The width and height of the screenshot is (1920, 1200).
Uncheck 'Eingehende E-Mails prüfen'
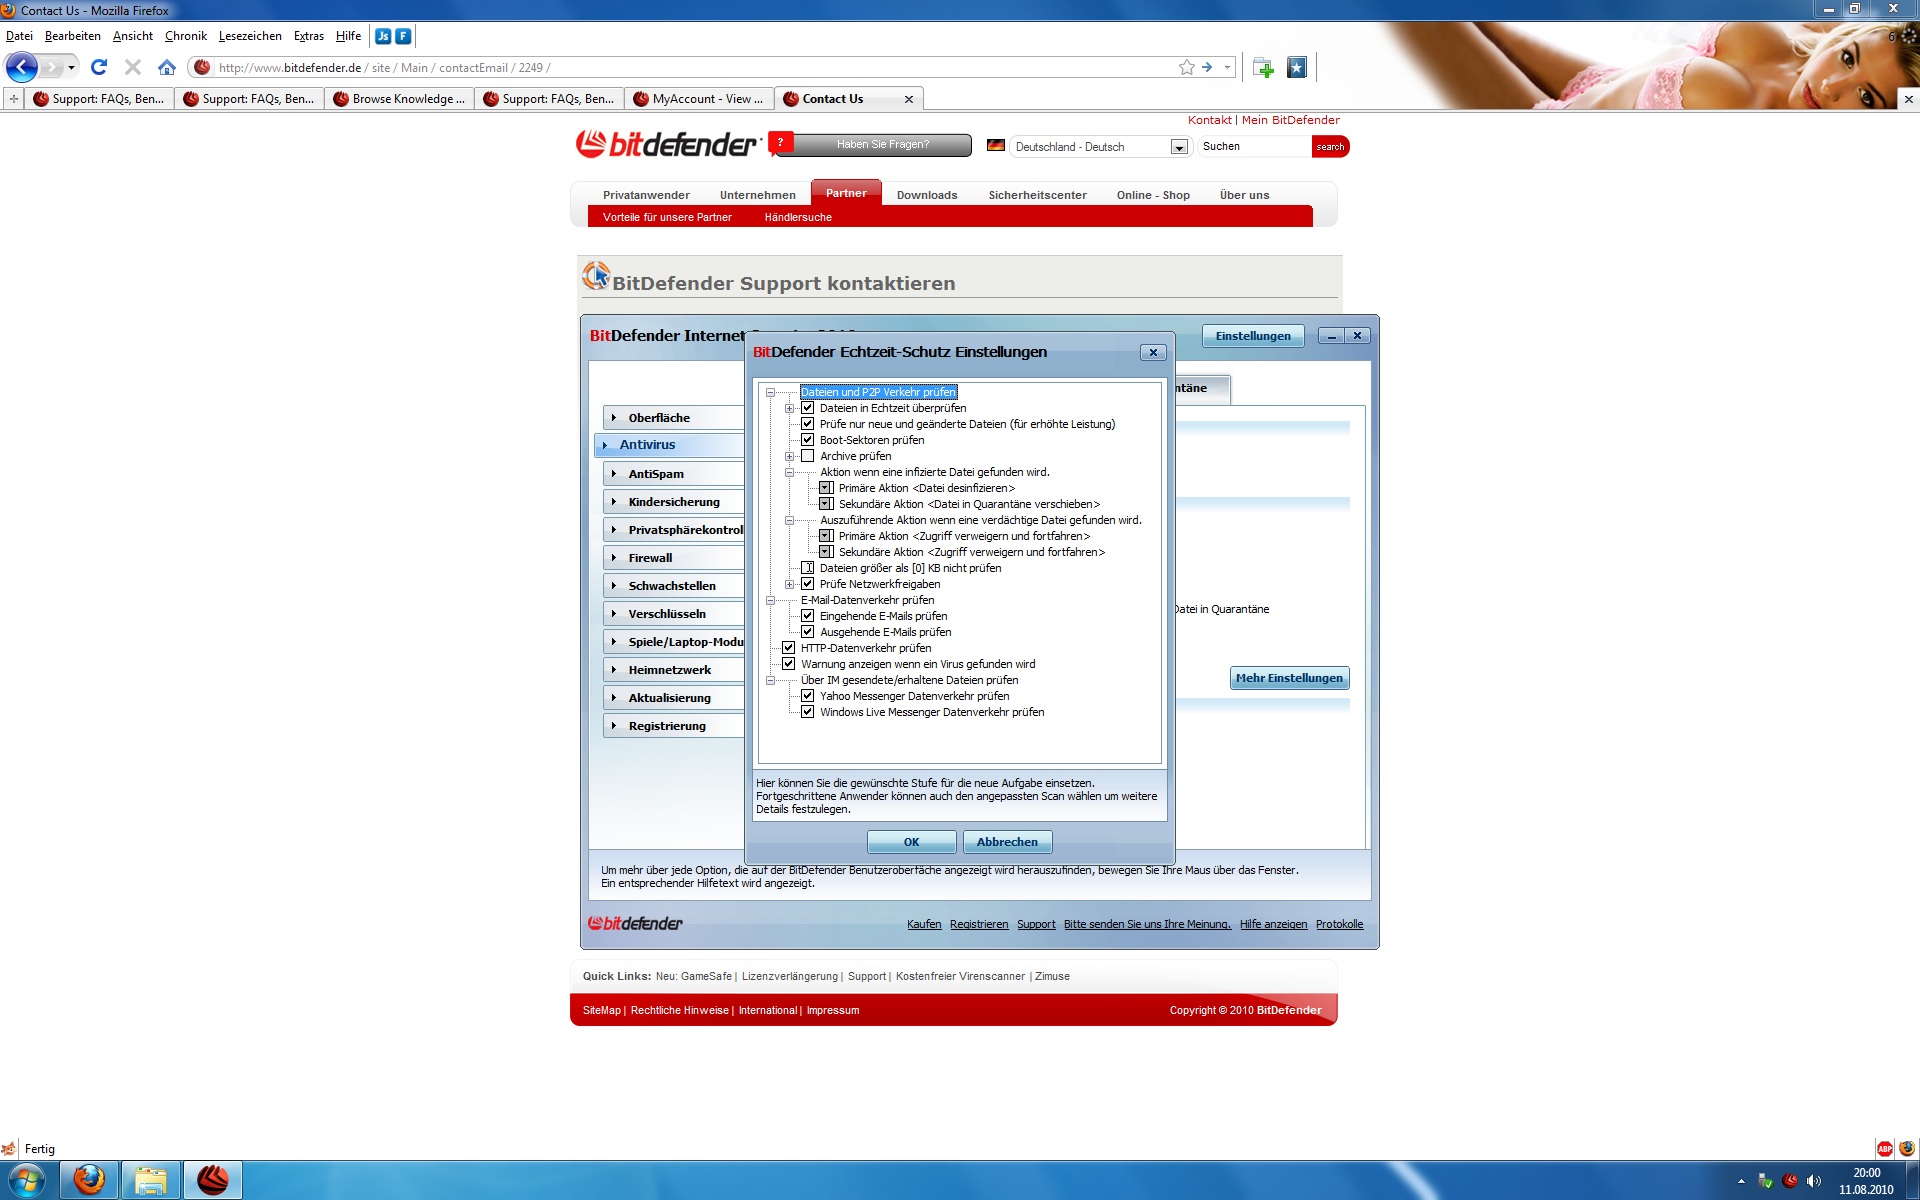click(x=808, y=616)
